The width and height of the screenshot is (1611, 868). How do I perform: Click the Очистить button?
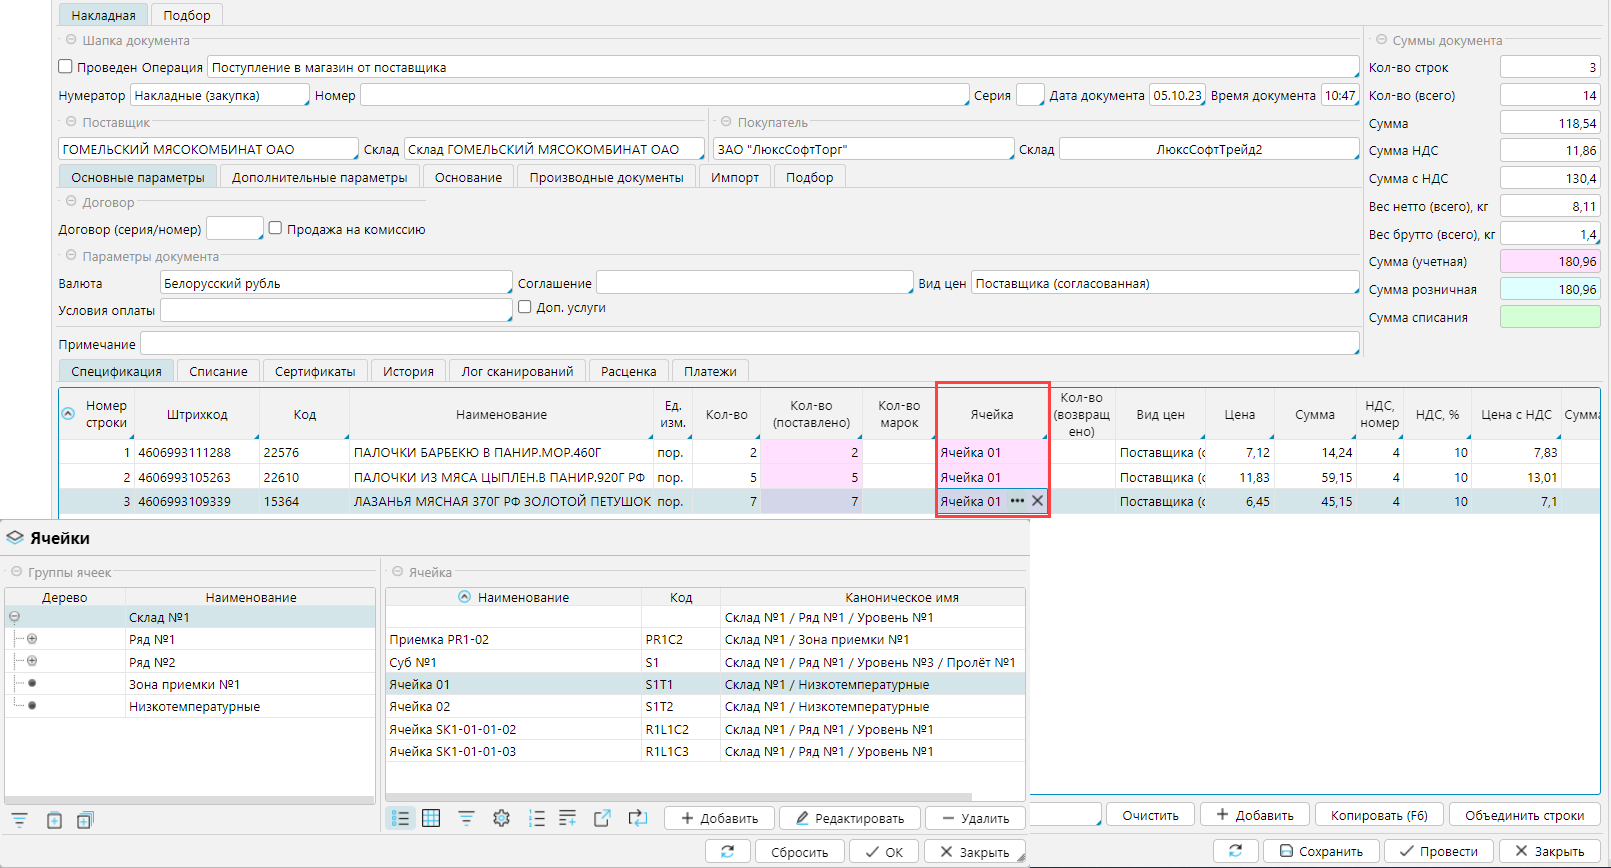(x=1151, y=815)
